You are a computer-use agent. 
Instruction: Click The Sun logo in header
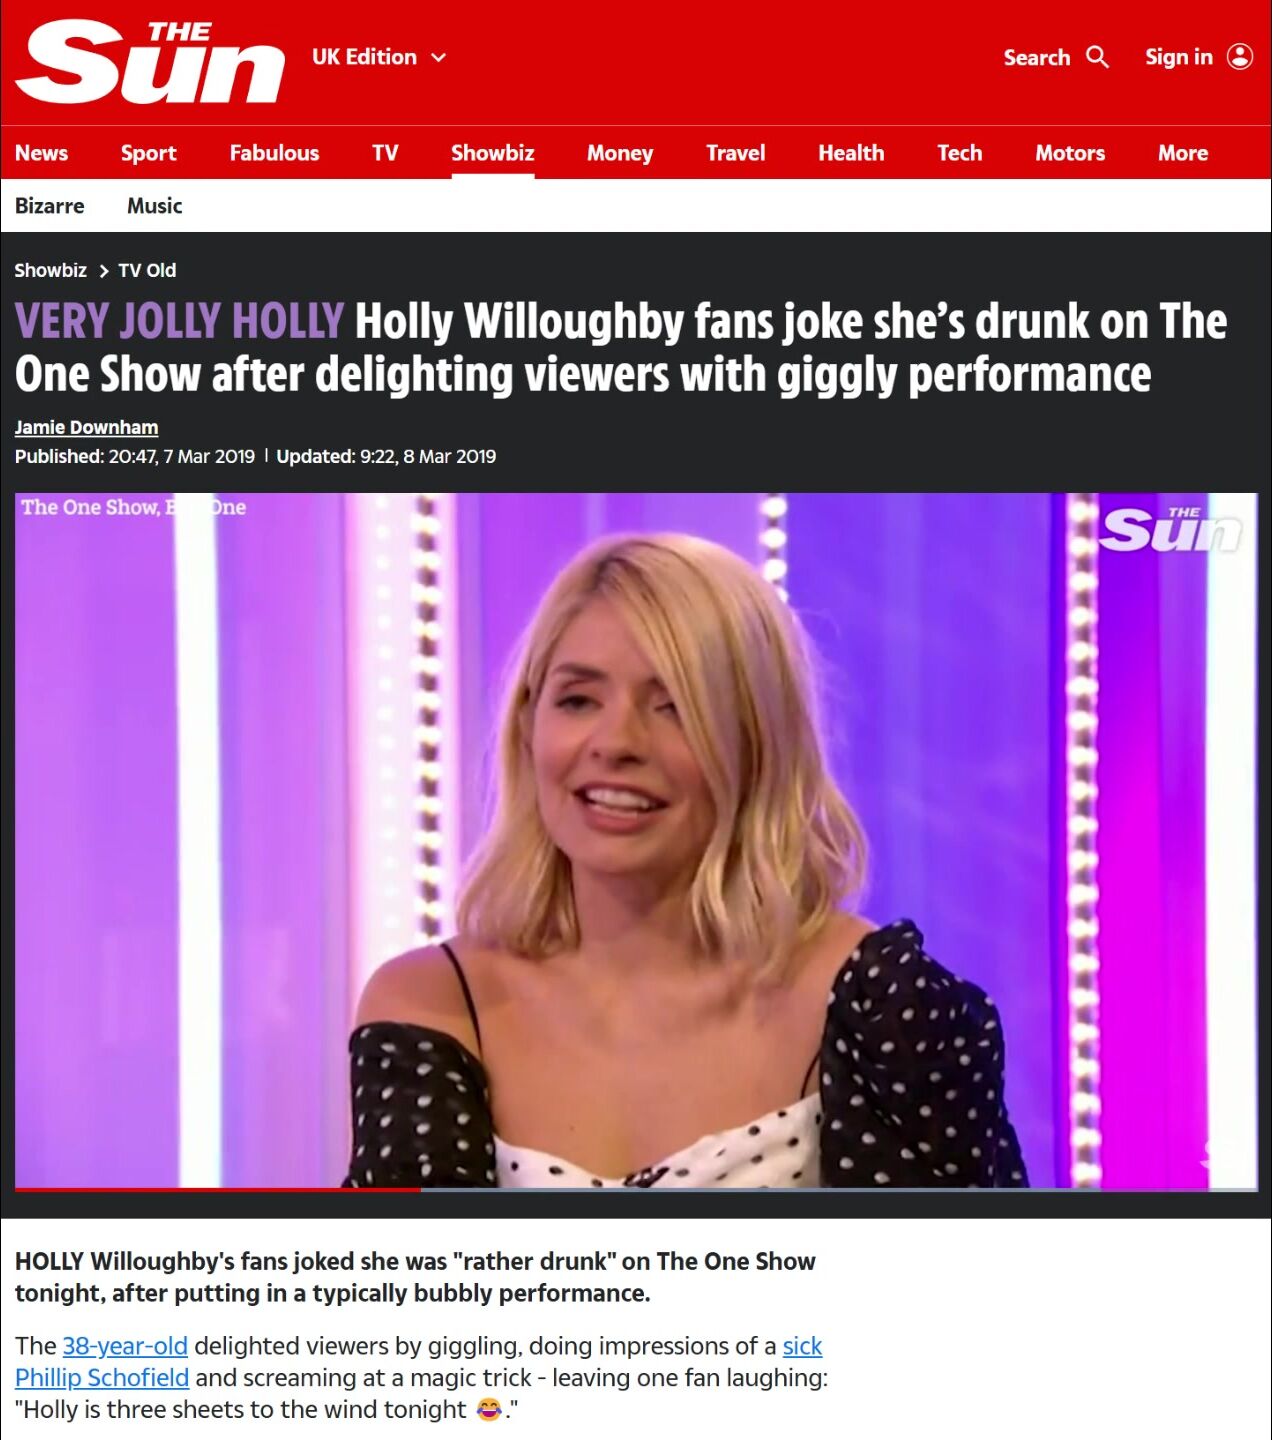(x=150, y=62)
